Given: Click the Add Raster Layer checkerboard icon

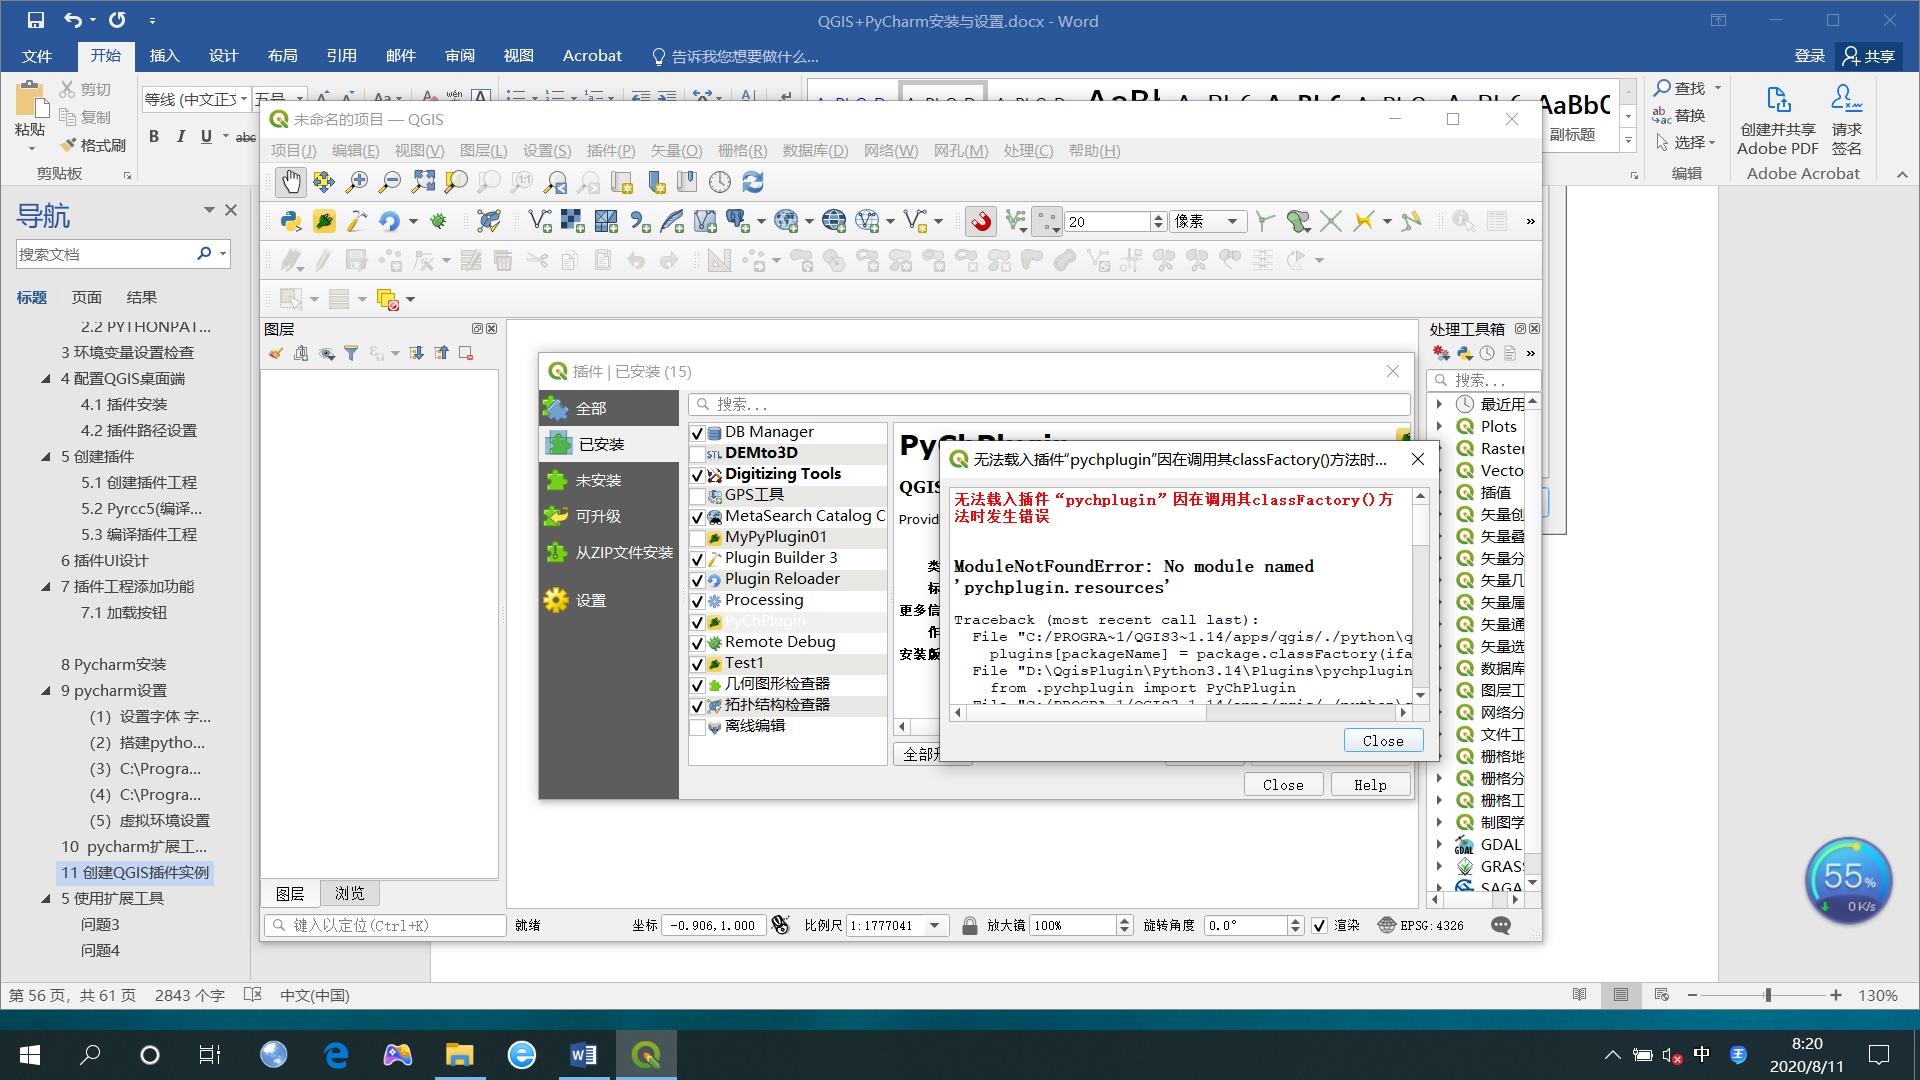Looking at the screenshot, I should click(572, 221).
